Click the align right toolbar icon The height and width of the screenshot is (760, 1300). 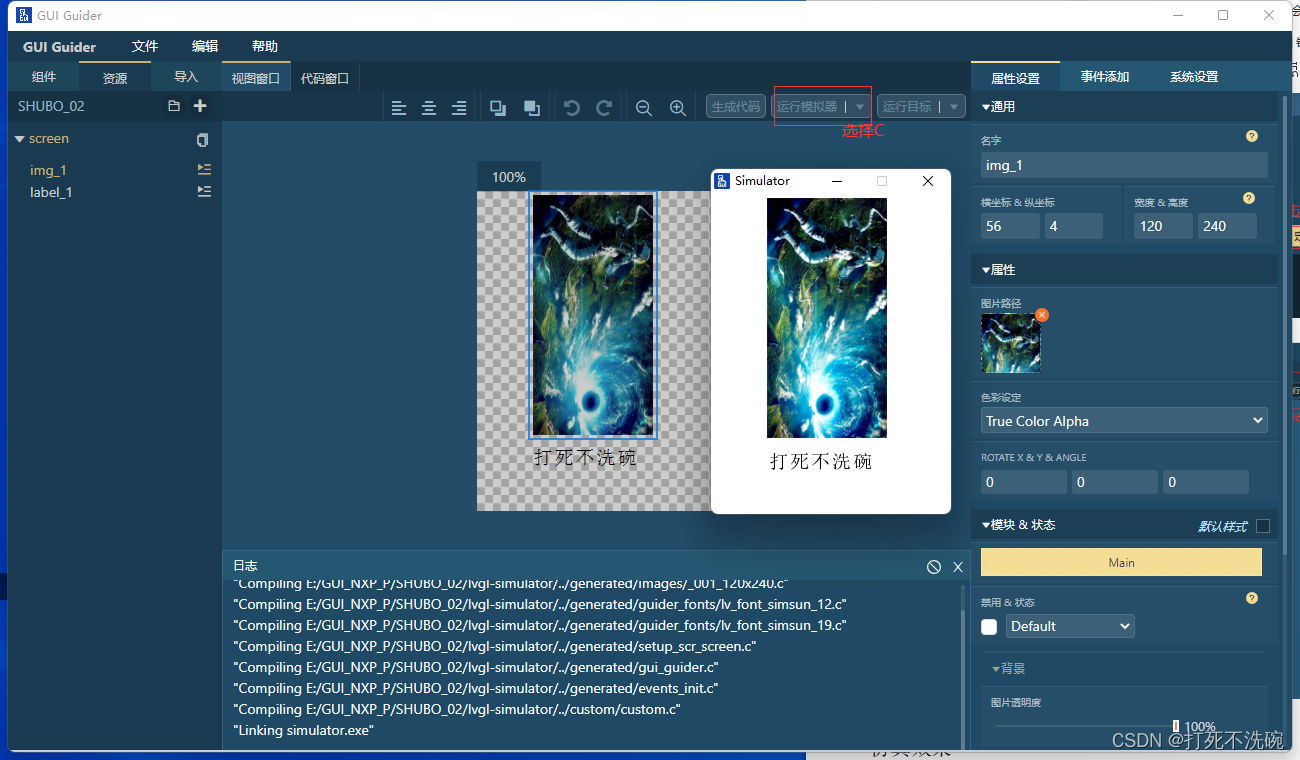[x=459, y=108]
